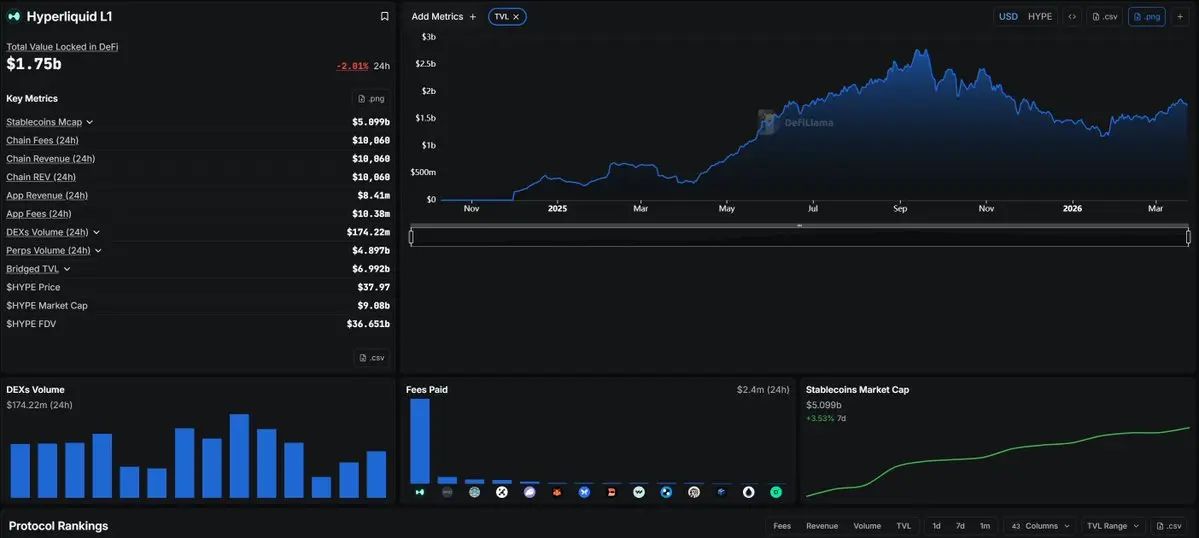
Task: Select purple round protocol icon in Fees Paid
Action: (530, 493)
